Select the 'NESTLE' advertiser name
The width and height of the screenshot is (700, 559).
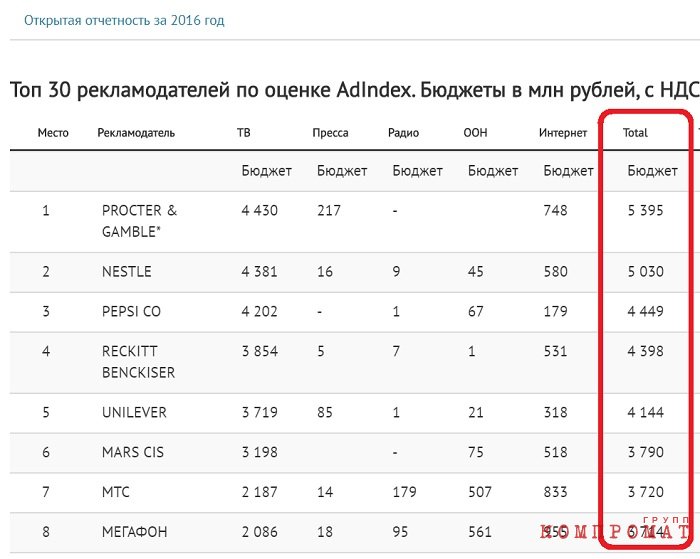(127, 271)
